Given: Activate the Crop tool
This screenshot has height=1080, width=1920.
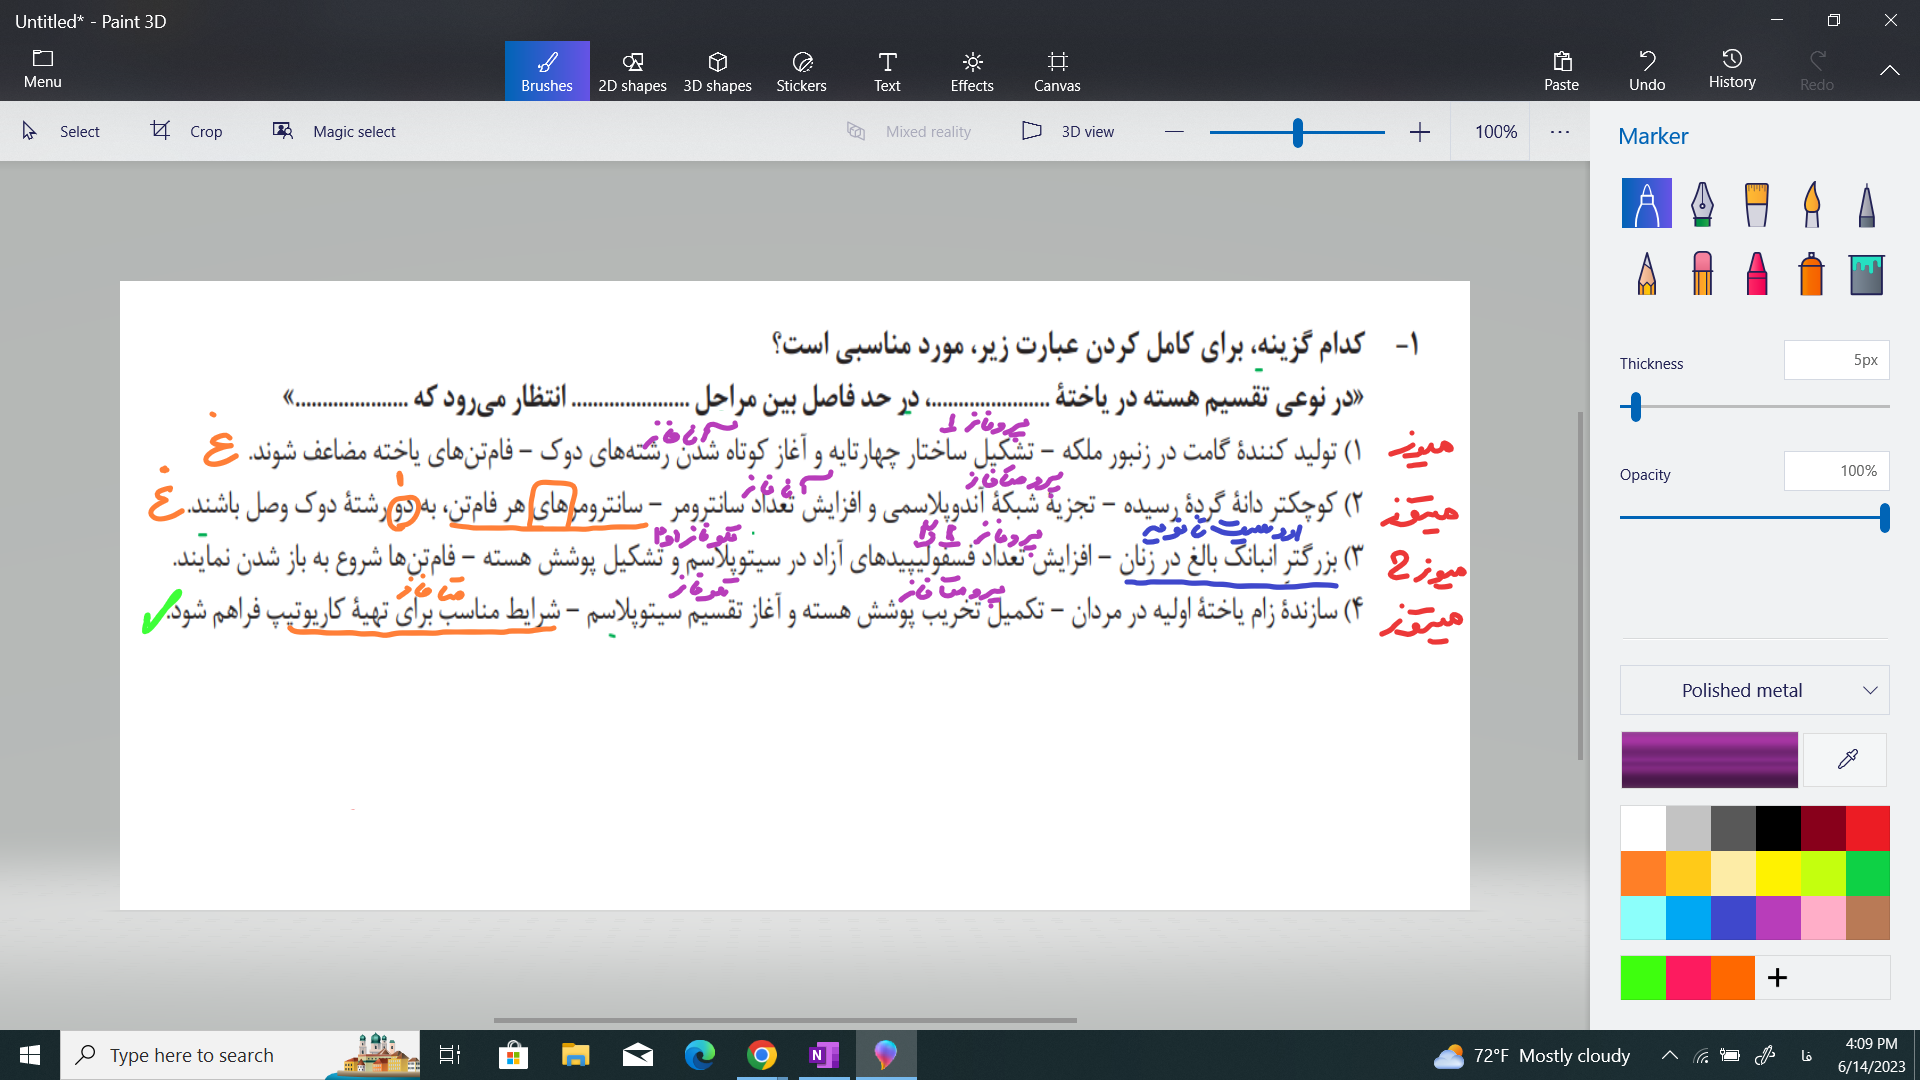Looking at the screenshot, I should (x=187, y=131).
